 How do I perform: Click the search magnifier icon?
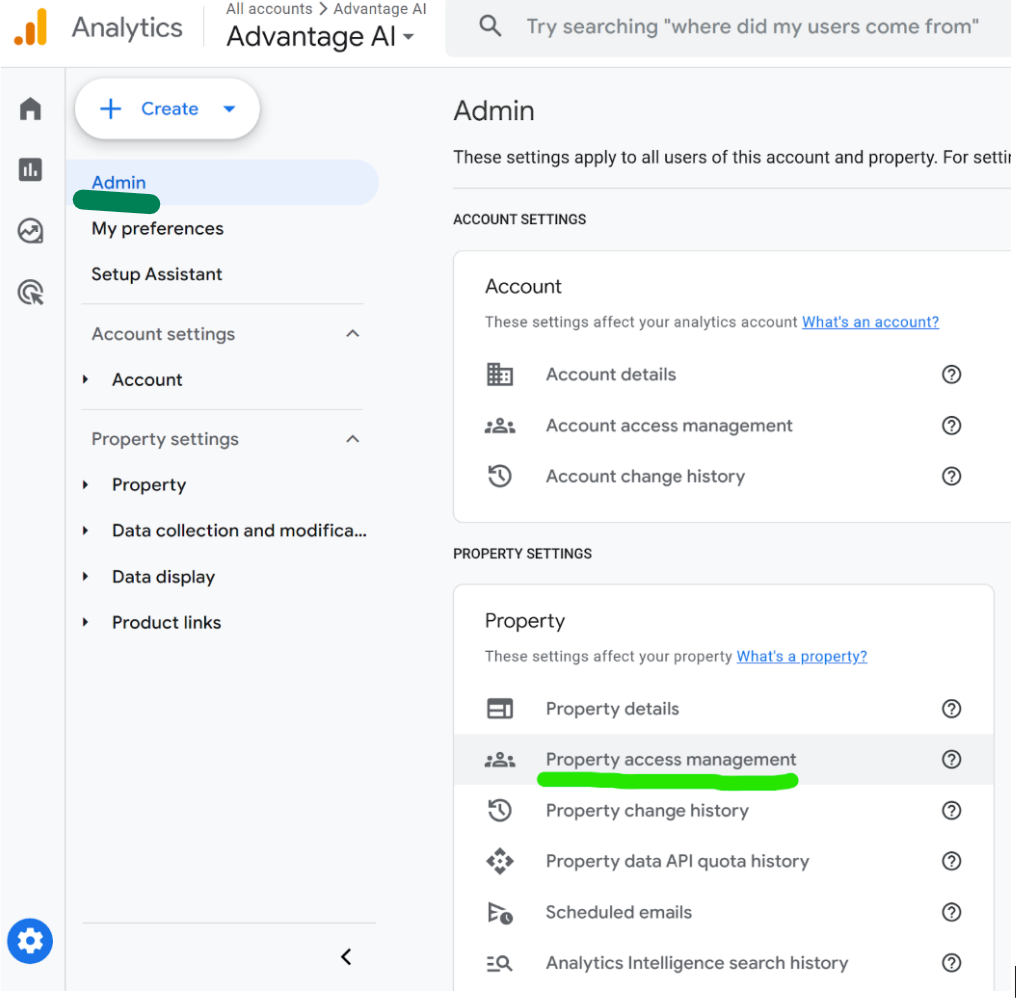coord(490,27)
